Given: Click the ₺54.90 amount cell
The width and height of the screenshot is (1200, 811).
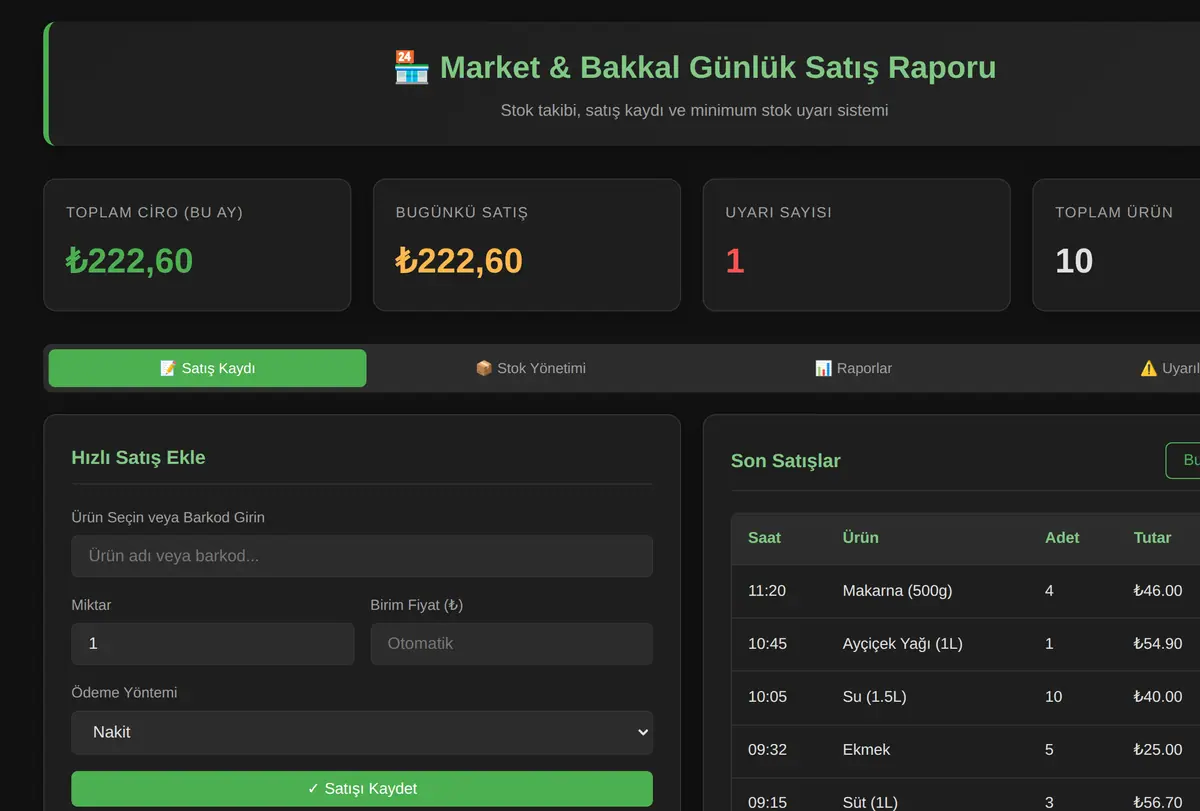Looking at the screenshot, I should [1158, 644].
